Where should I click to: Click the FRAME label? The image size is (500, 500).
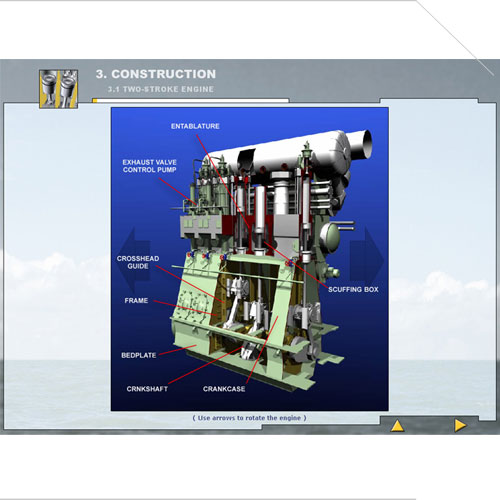pyautogui.click(x=136, y=301)
